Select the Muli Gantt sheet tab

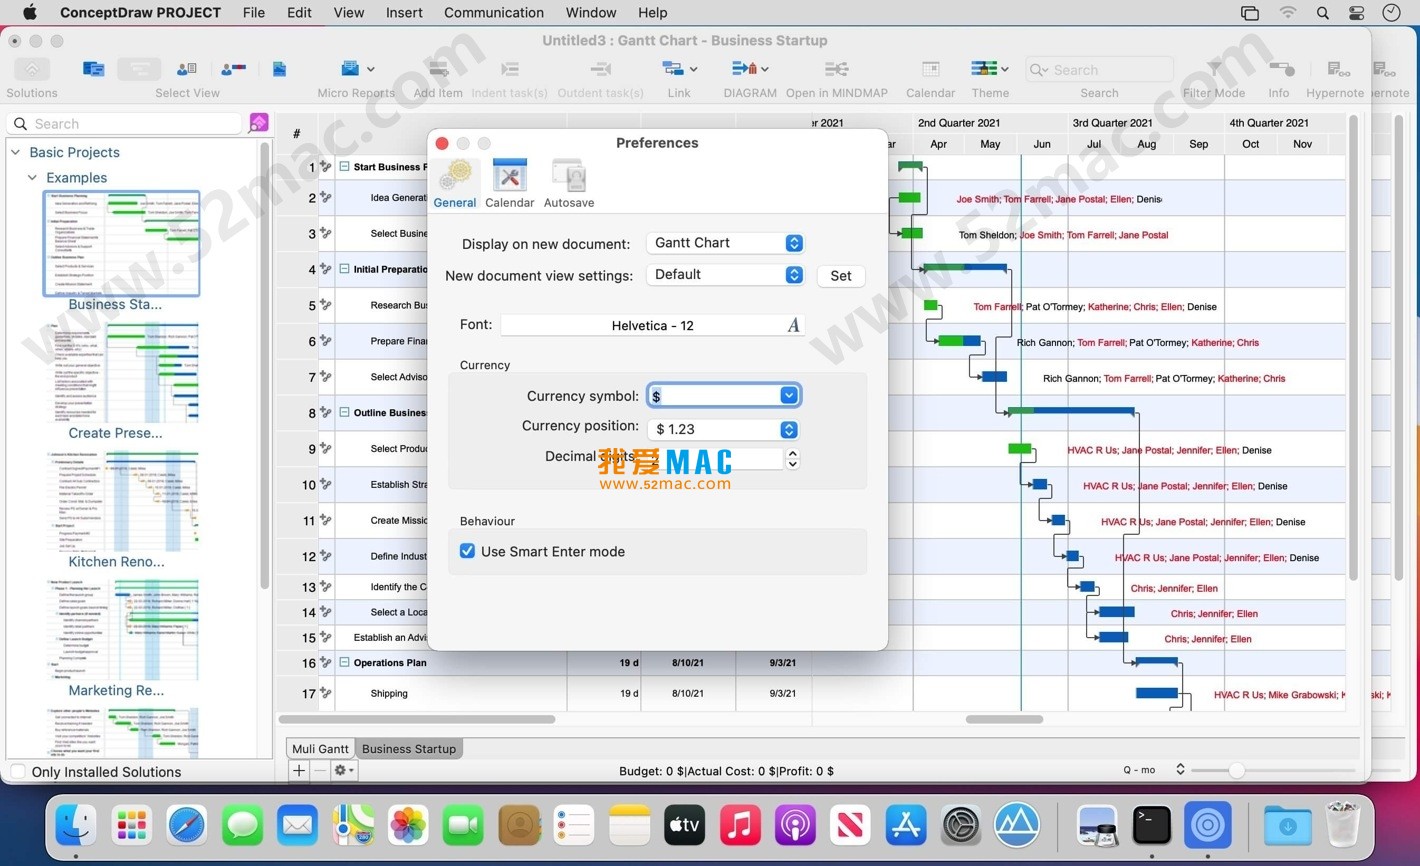[321, 748]
